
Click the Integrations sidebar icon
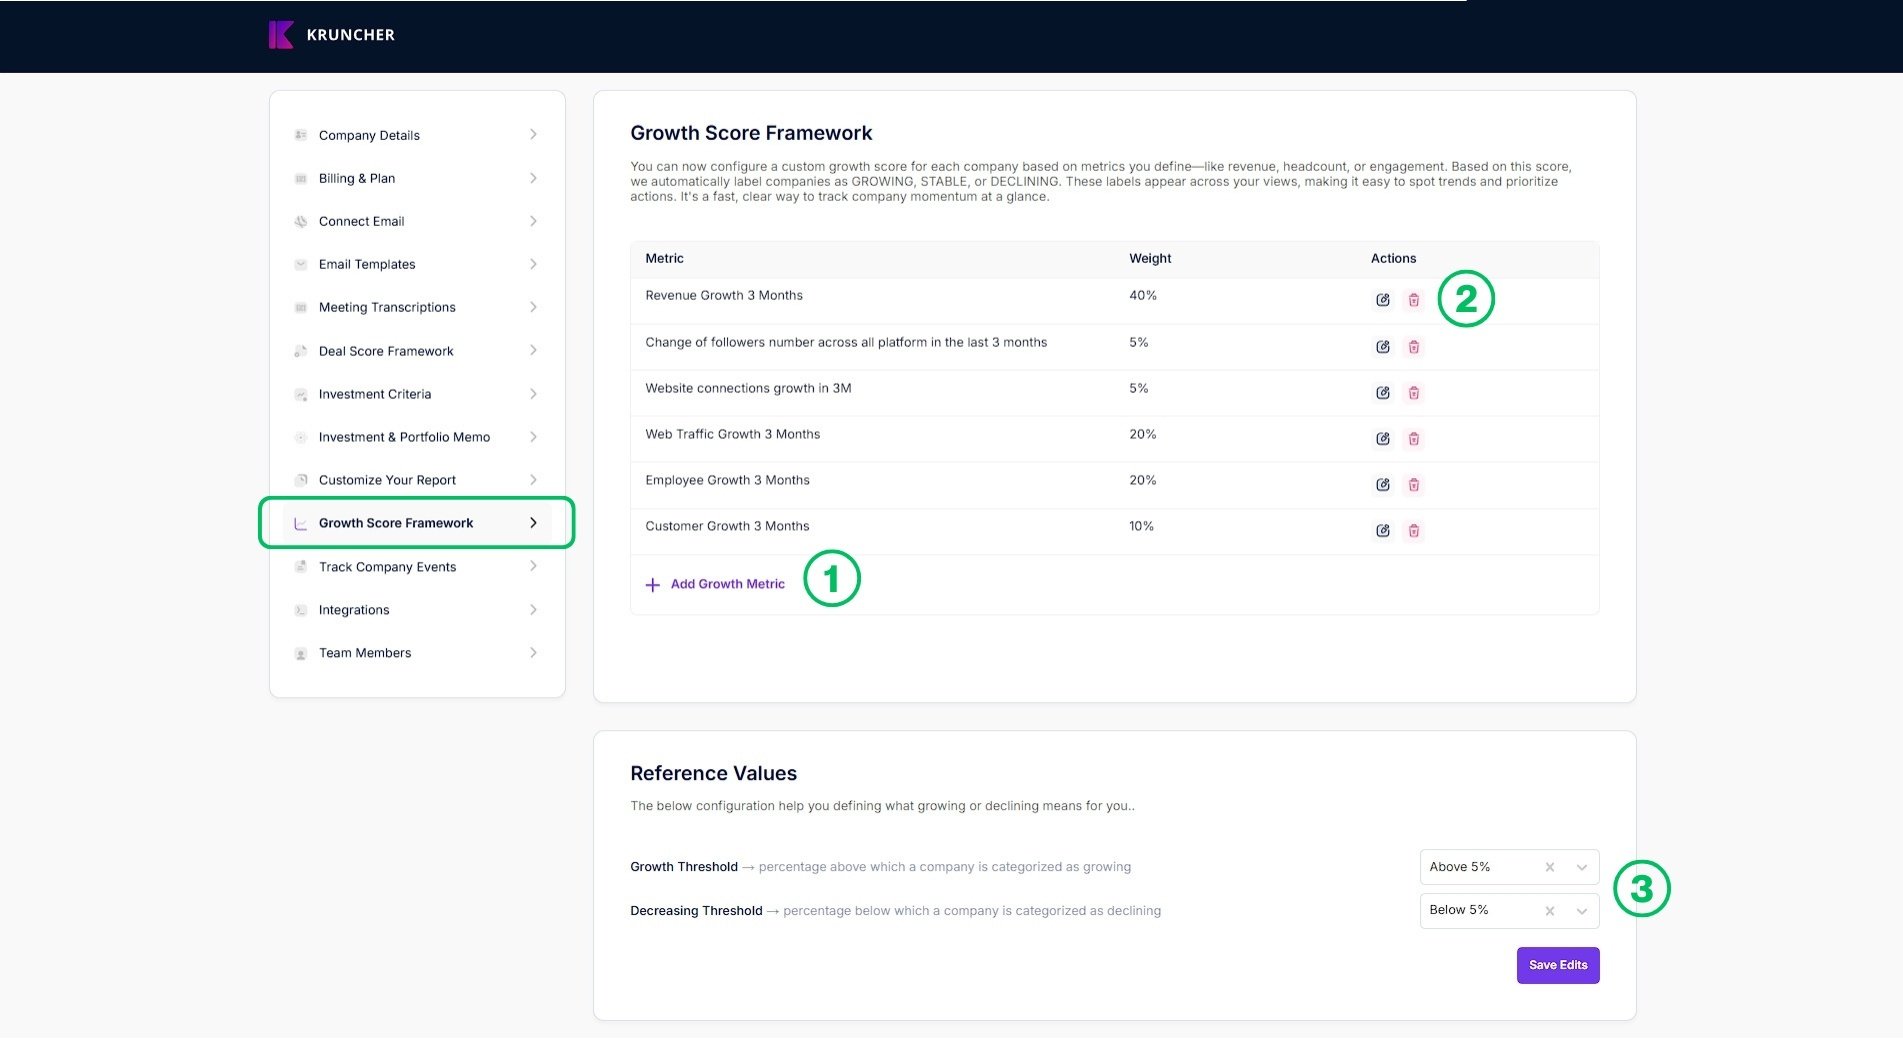coord(300,610)
